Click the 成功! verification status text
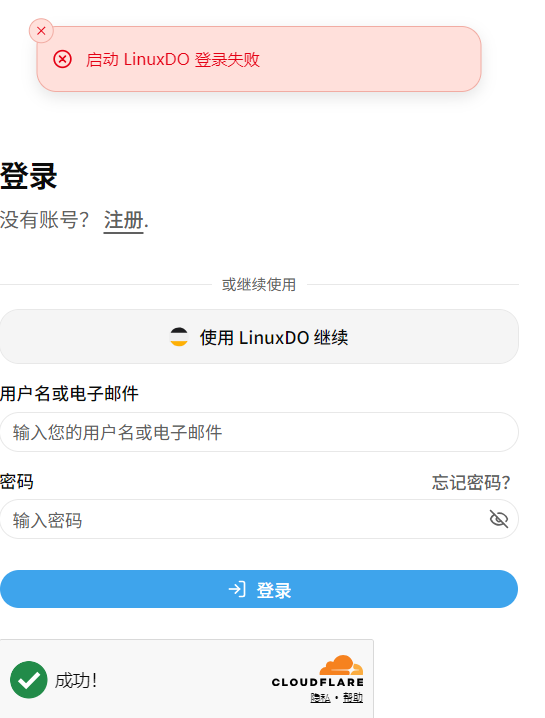The width and height of the screenshot is (545, 718). 76,680
